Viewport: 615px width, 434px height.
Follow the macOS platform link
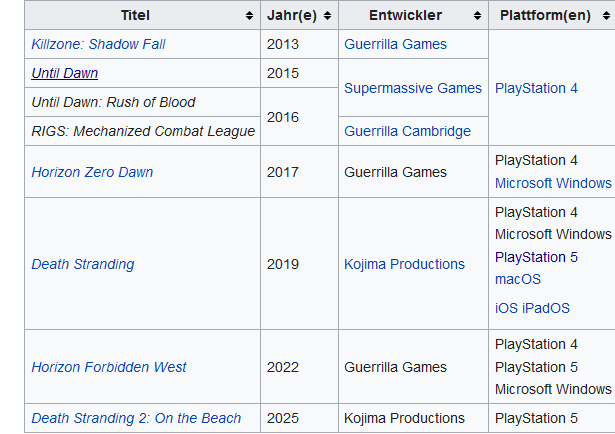518,279
